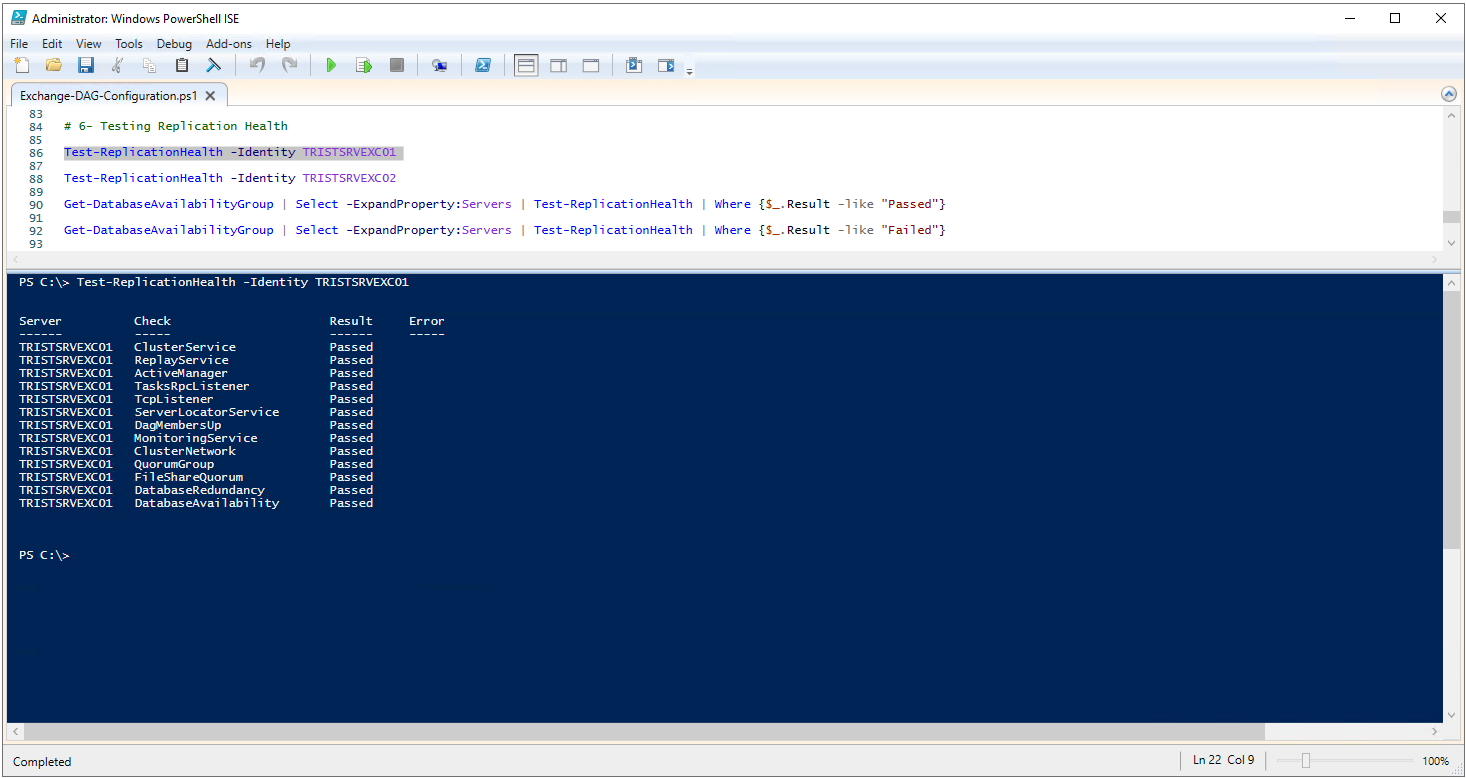
Task: Open the File menu
Action: (x=19, y=44)
